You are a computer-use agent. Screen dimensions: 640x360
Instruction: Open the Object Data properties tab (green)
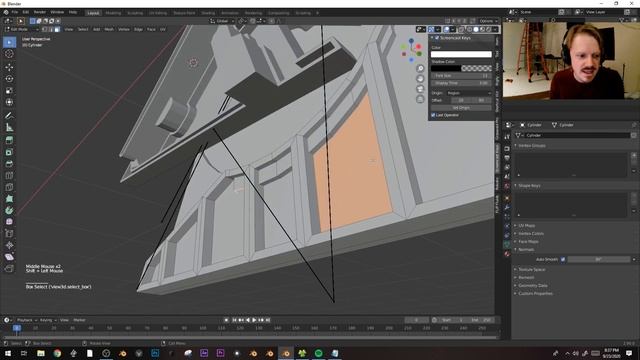pos(507,244)
